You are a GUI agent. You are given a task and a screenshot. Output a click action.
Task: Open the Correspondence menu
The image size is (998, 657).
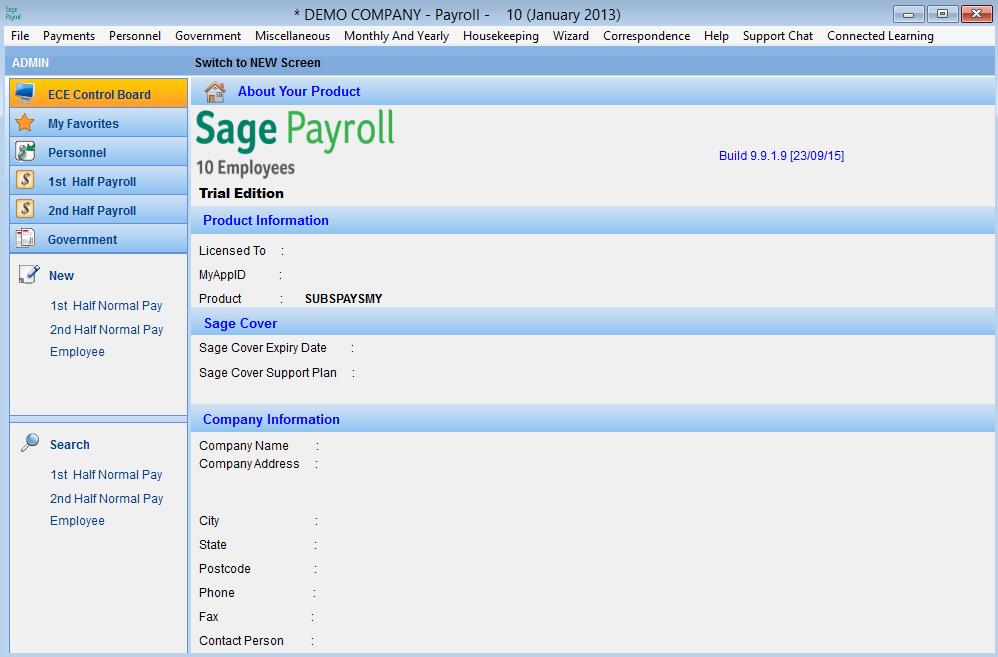pyautogui.click(x=647, y=36)
